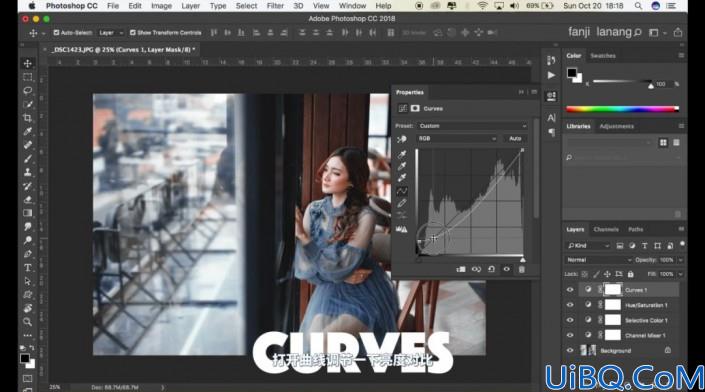Click the foreground color swatch in Color panel
Screen dimensions: 705x392
coord(571,73)
